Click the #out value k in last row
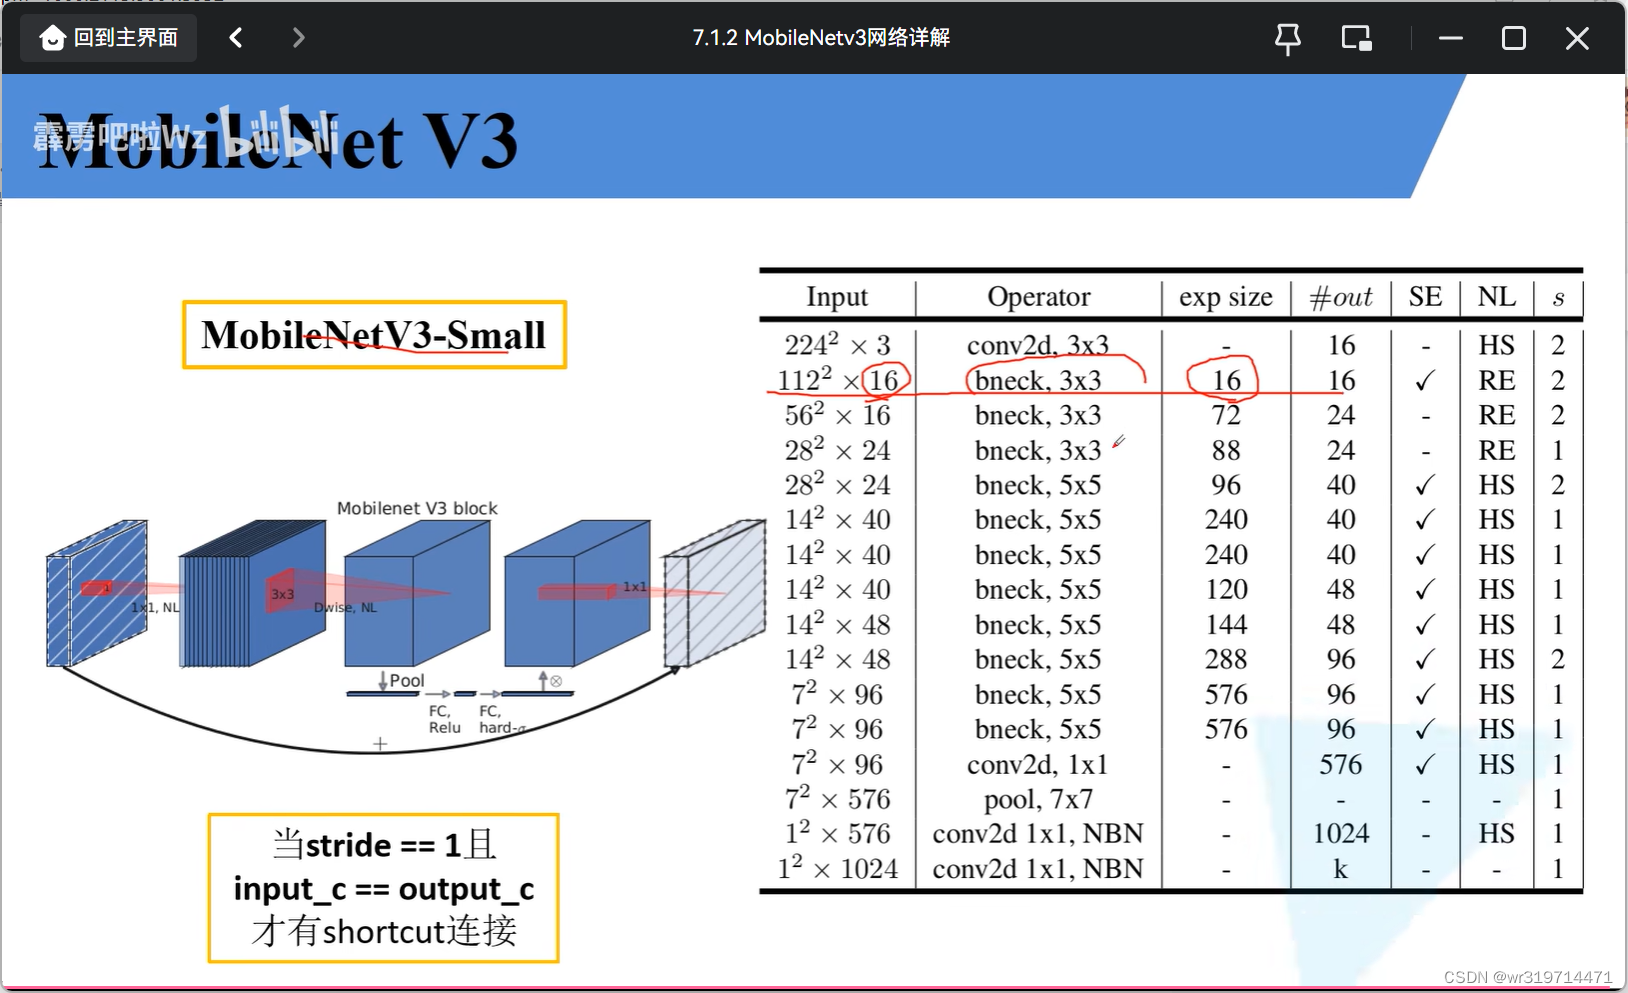This screenshot has width=1628, height=993. [1341, 869]
